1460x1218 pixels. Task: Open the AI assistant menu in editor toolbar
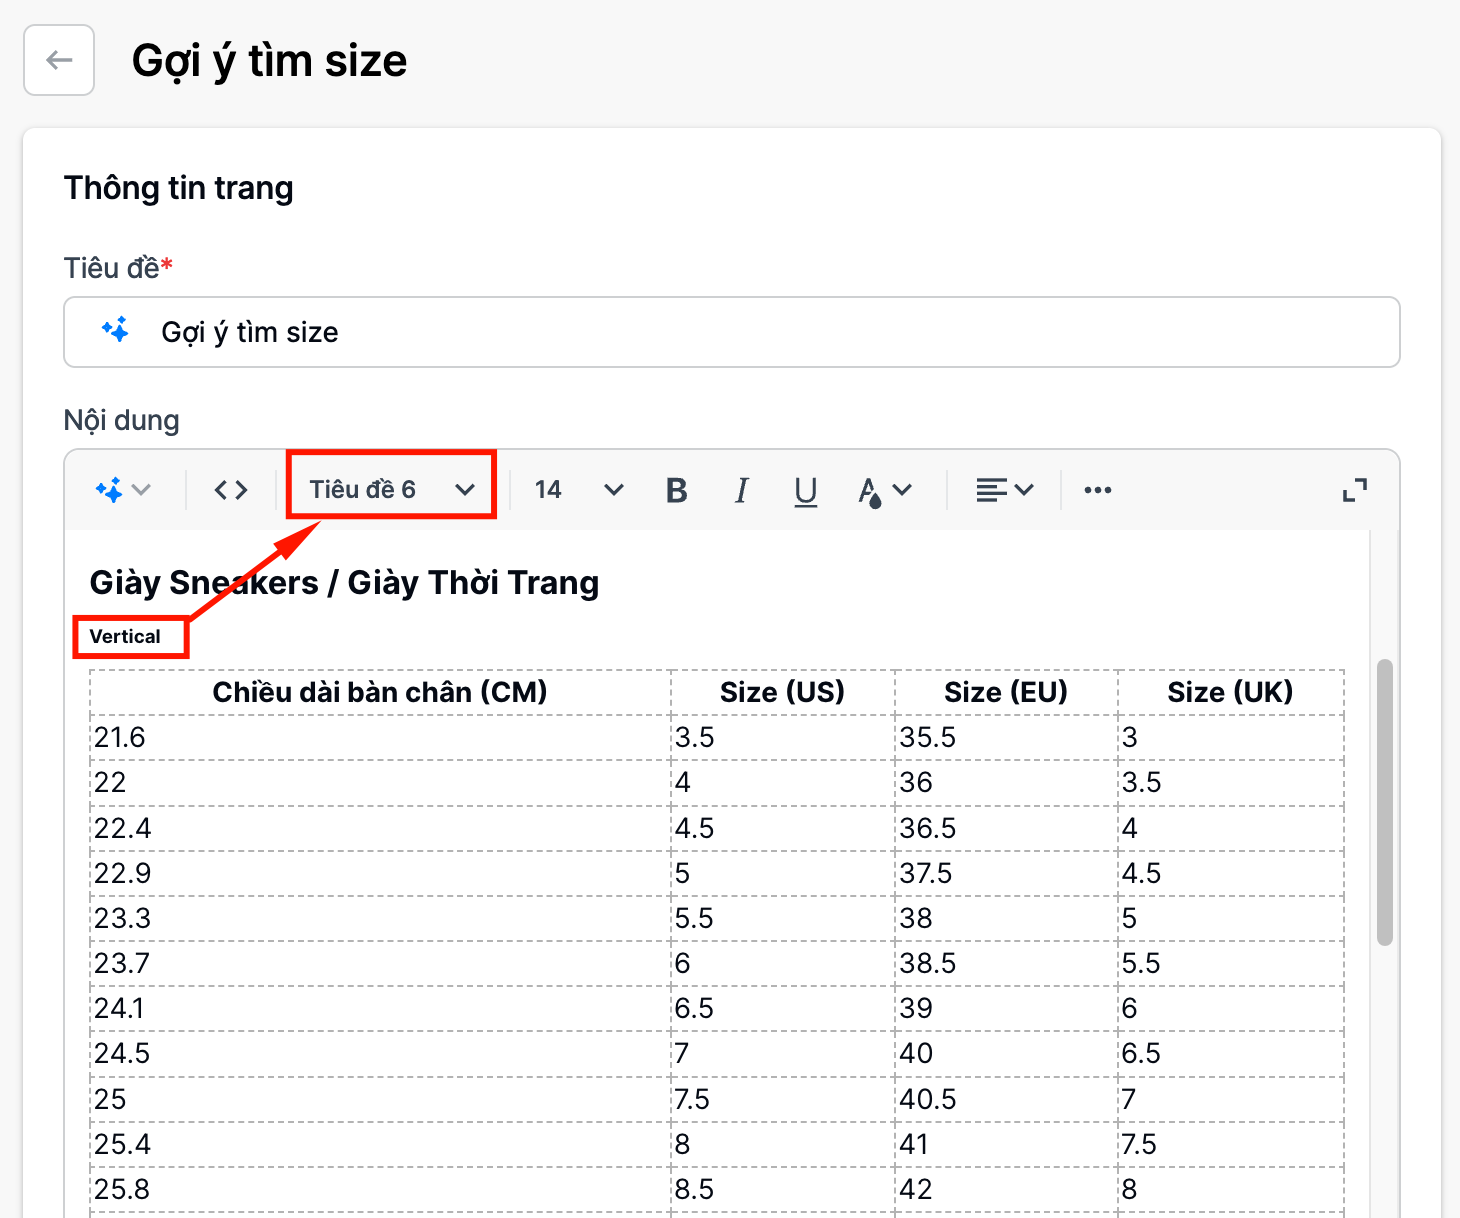click(122, 490)
